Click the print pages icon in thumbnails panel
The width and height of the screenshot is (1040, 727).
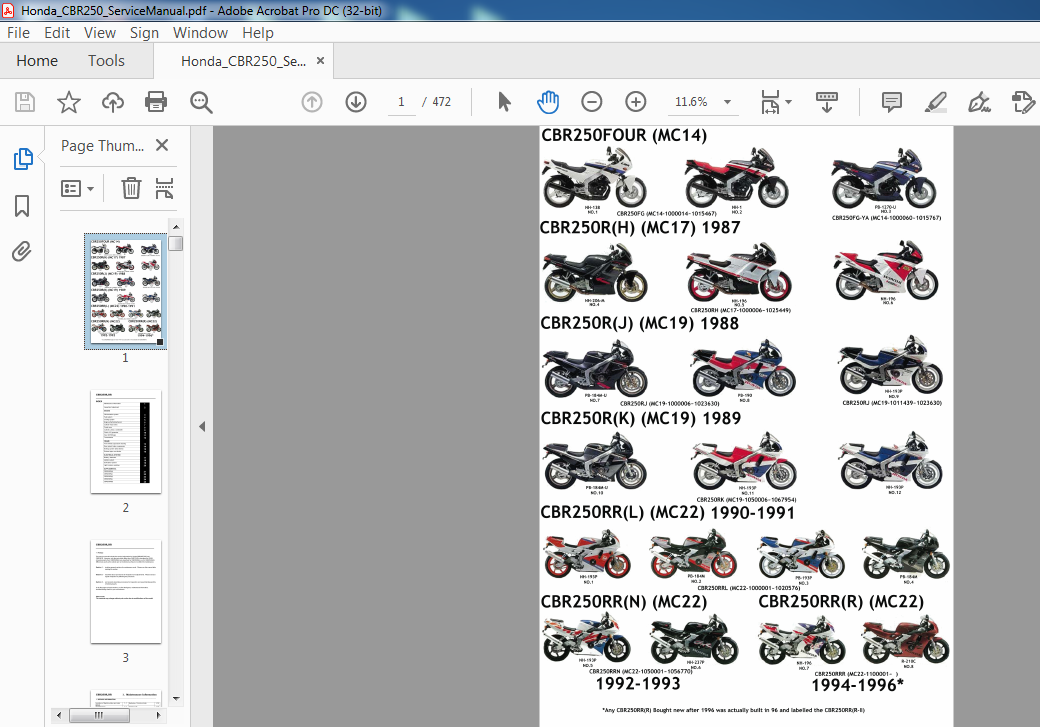(x=164, y=188)
